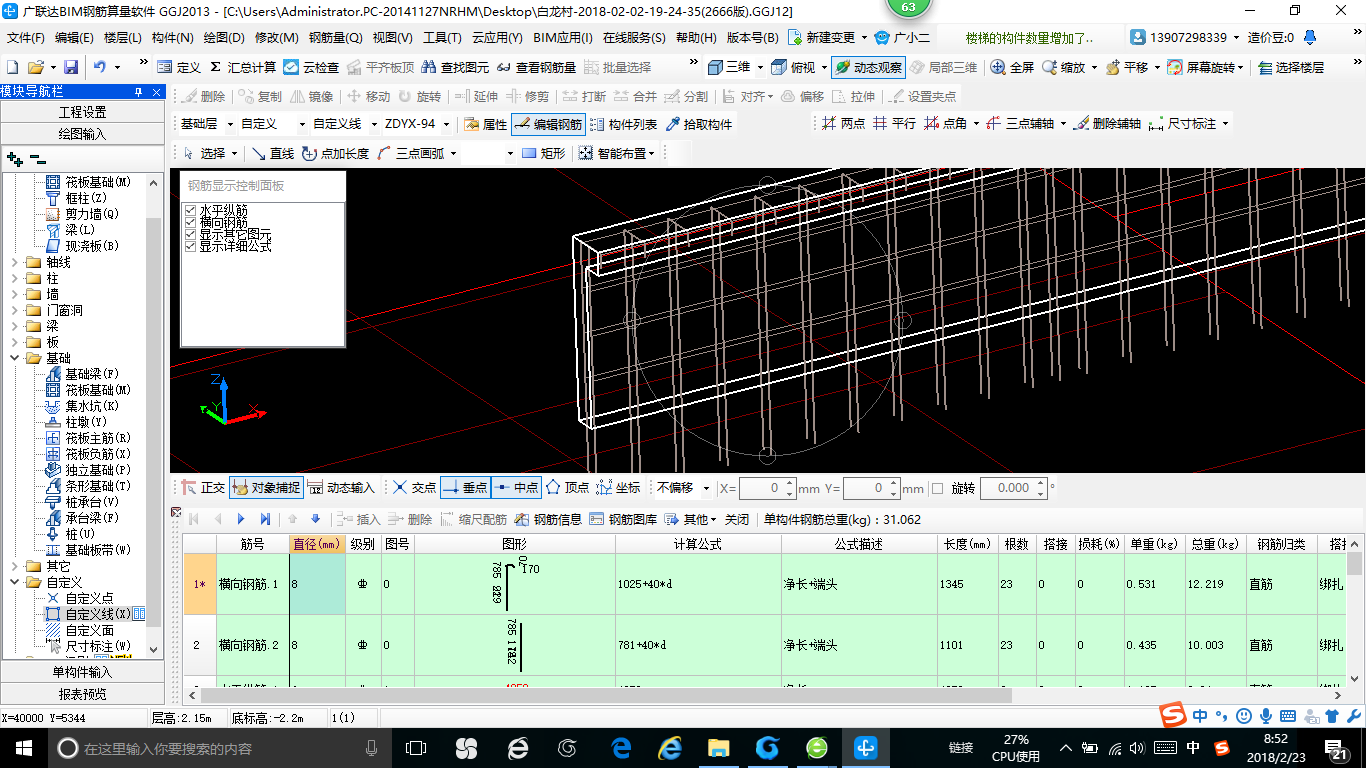
Task: Select 平移 pan tool
Action: 1127,67
